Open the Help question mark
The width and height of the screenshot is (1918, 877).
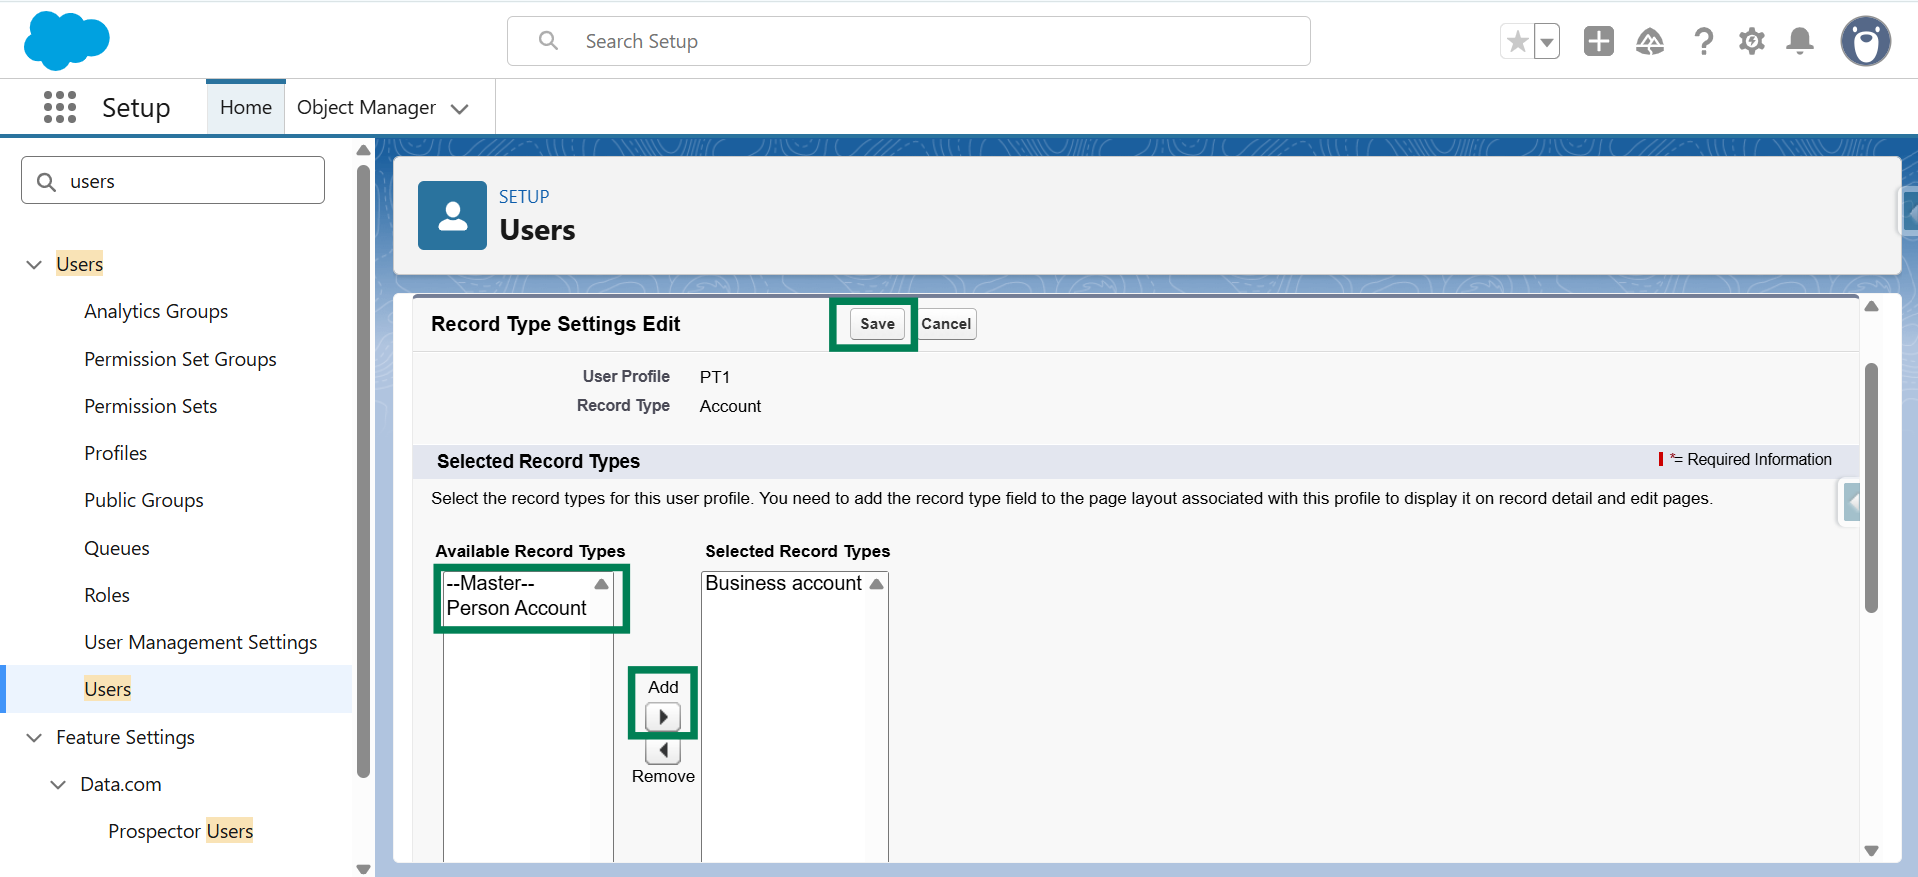(1703, 41)
